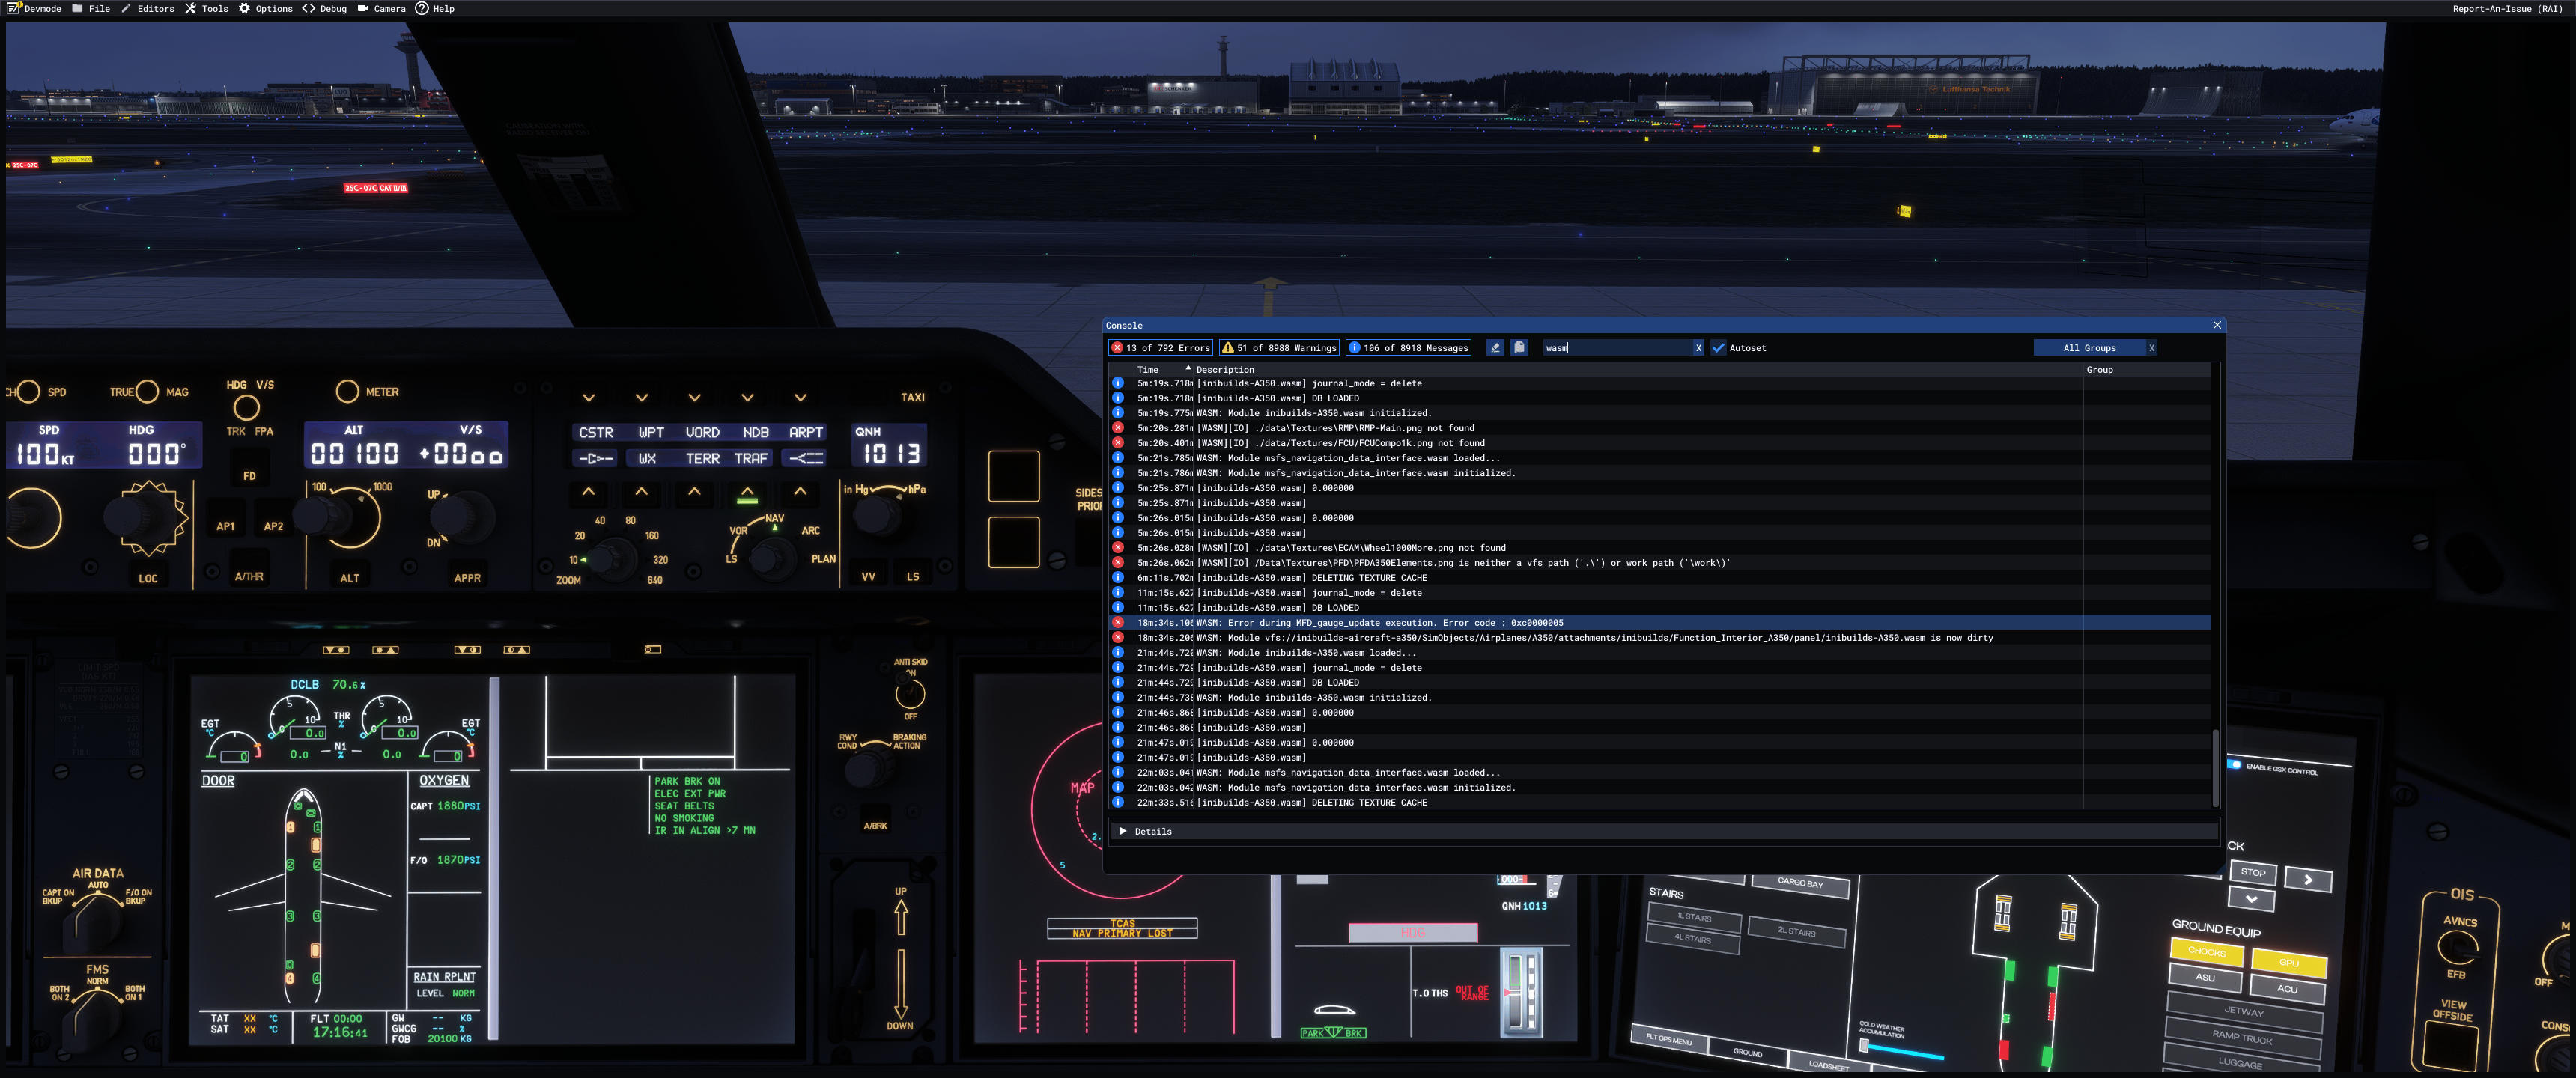This screenshot has height=1078, width=2576.
Task: Toggle the Errors filter button
Action: 1160,348
